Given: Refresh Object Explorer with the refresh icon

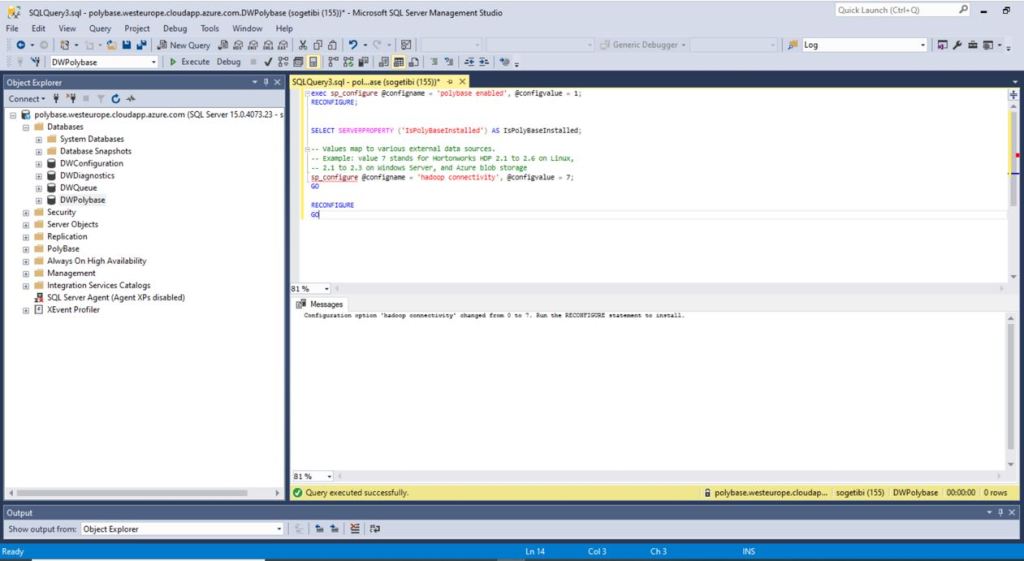Looking at the screenshot, I should 115,99.
